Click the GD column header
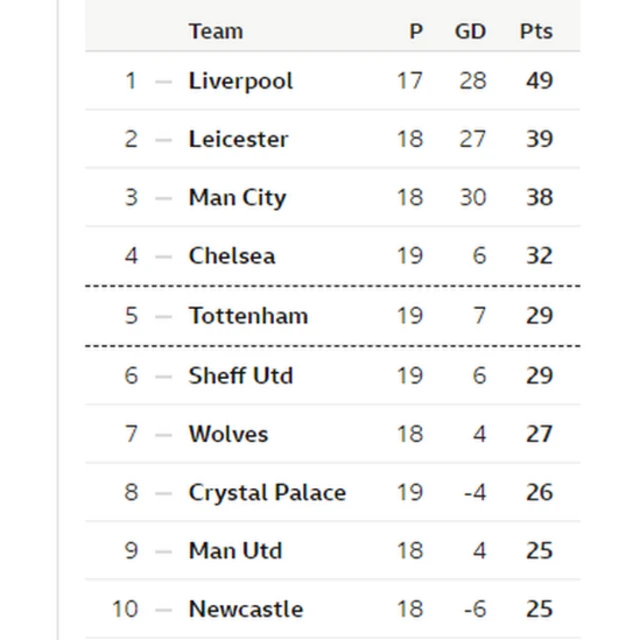The height and width of the screenshot is (640, 640). (470, 31)
